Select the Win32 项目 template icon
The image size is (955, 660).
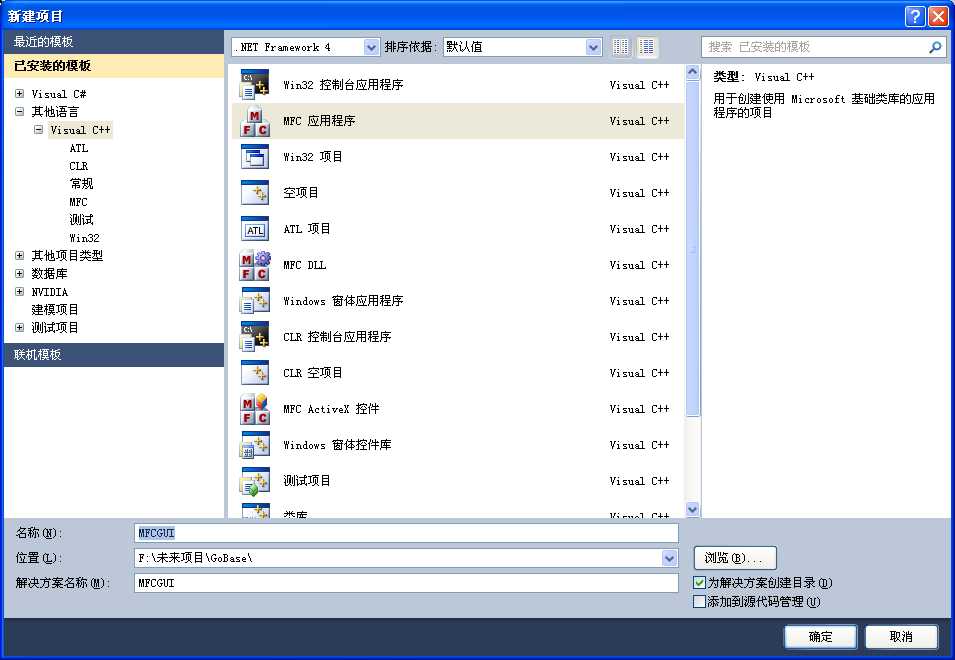[x=255, y=156]
